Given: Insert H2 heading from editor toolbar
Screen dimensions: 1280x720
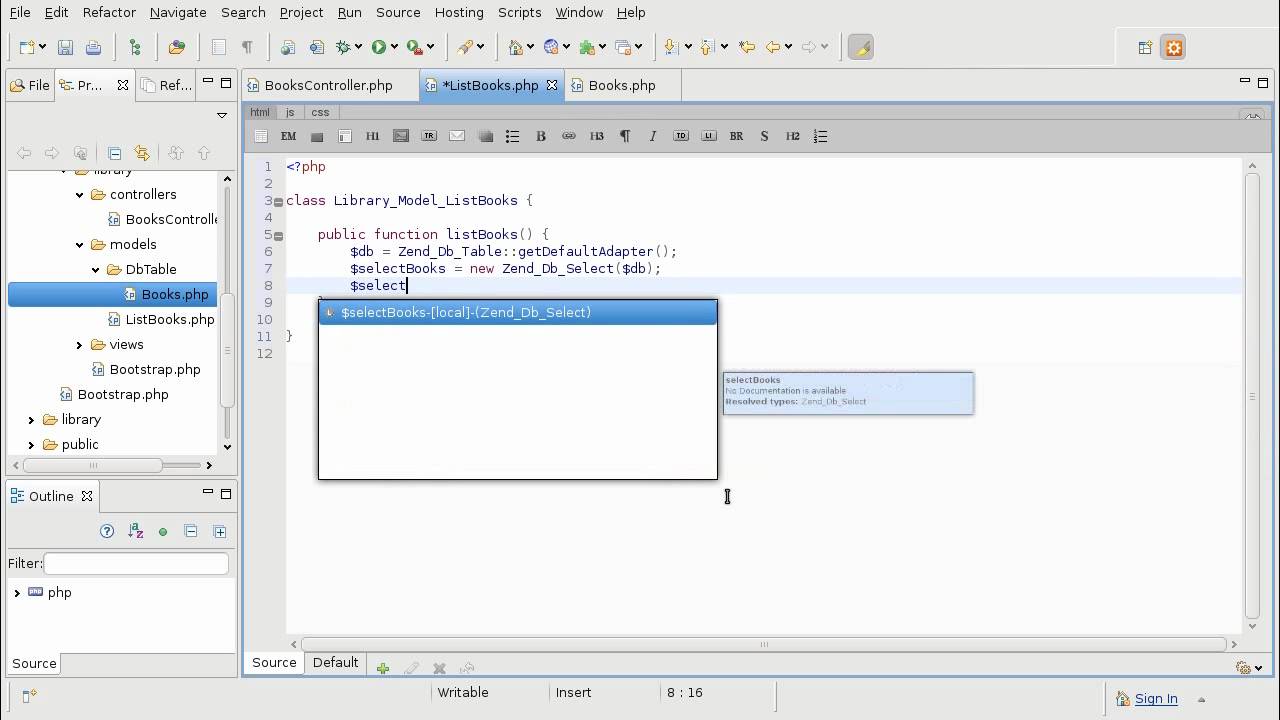Looking at the screenshot, I should 793,136.
